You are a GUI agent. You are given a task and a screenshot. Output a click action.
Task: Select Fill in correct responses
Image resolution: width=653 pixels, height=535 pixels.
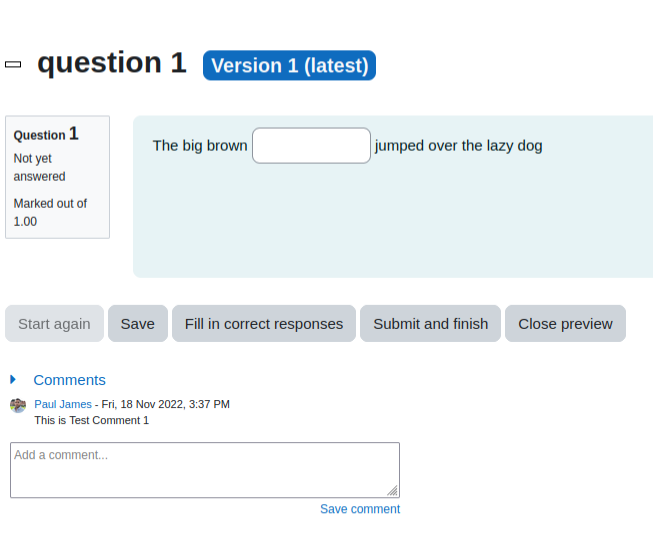point(264,323)
